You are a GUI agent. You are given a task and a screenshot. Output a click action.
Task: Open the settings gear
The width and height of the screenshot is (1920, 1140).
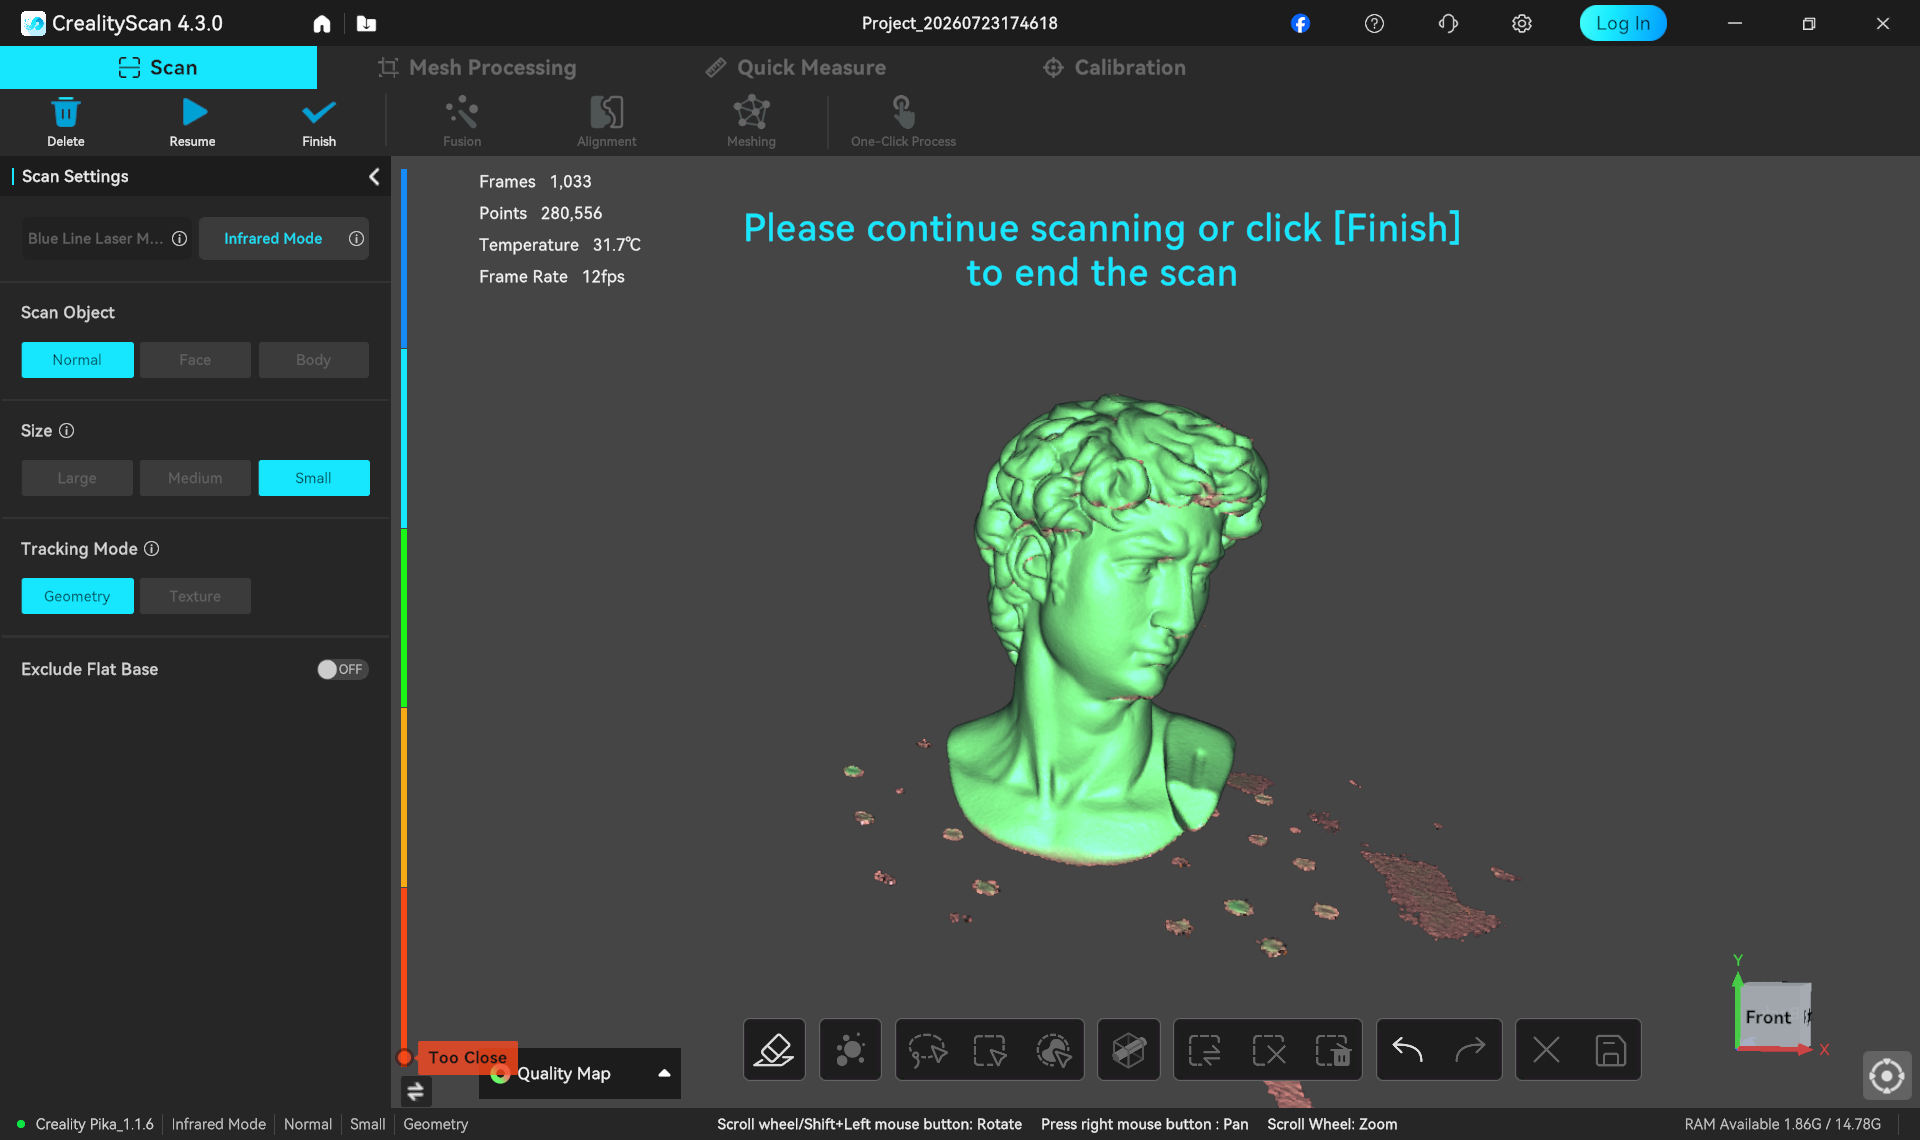click(x=1522, y=23)
